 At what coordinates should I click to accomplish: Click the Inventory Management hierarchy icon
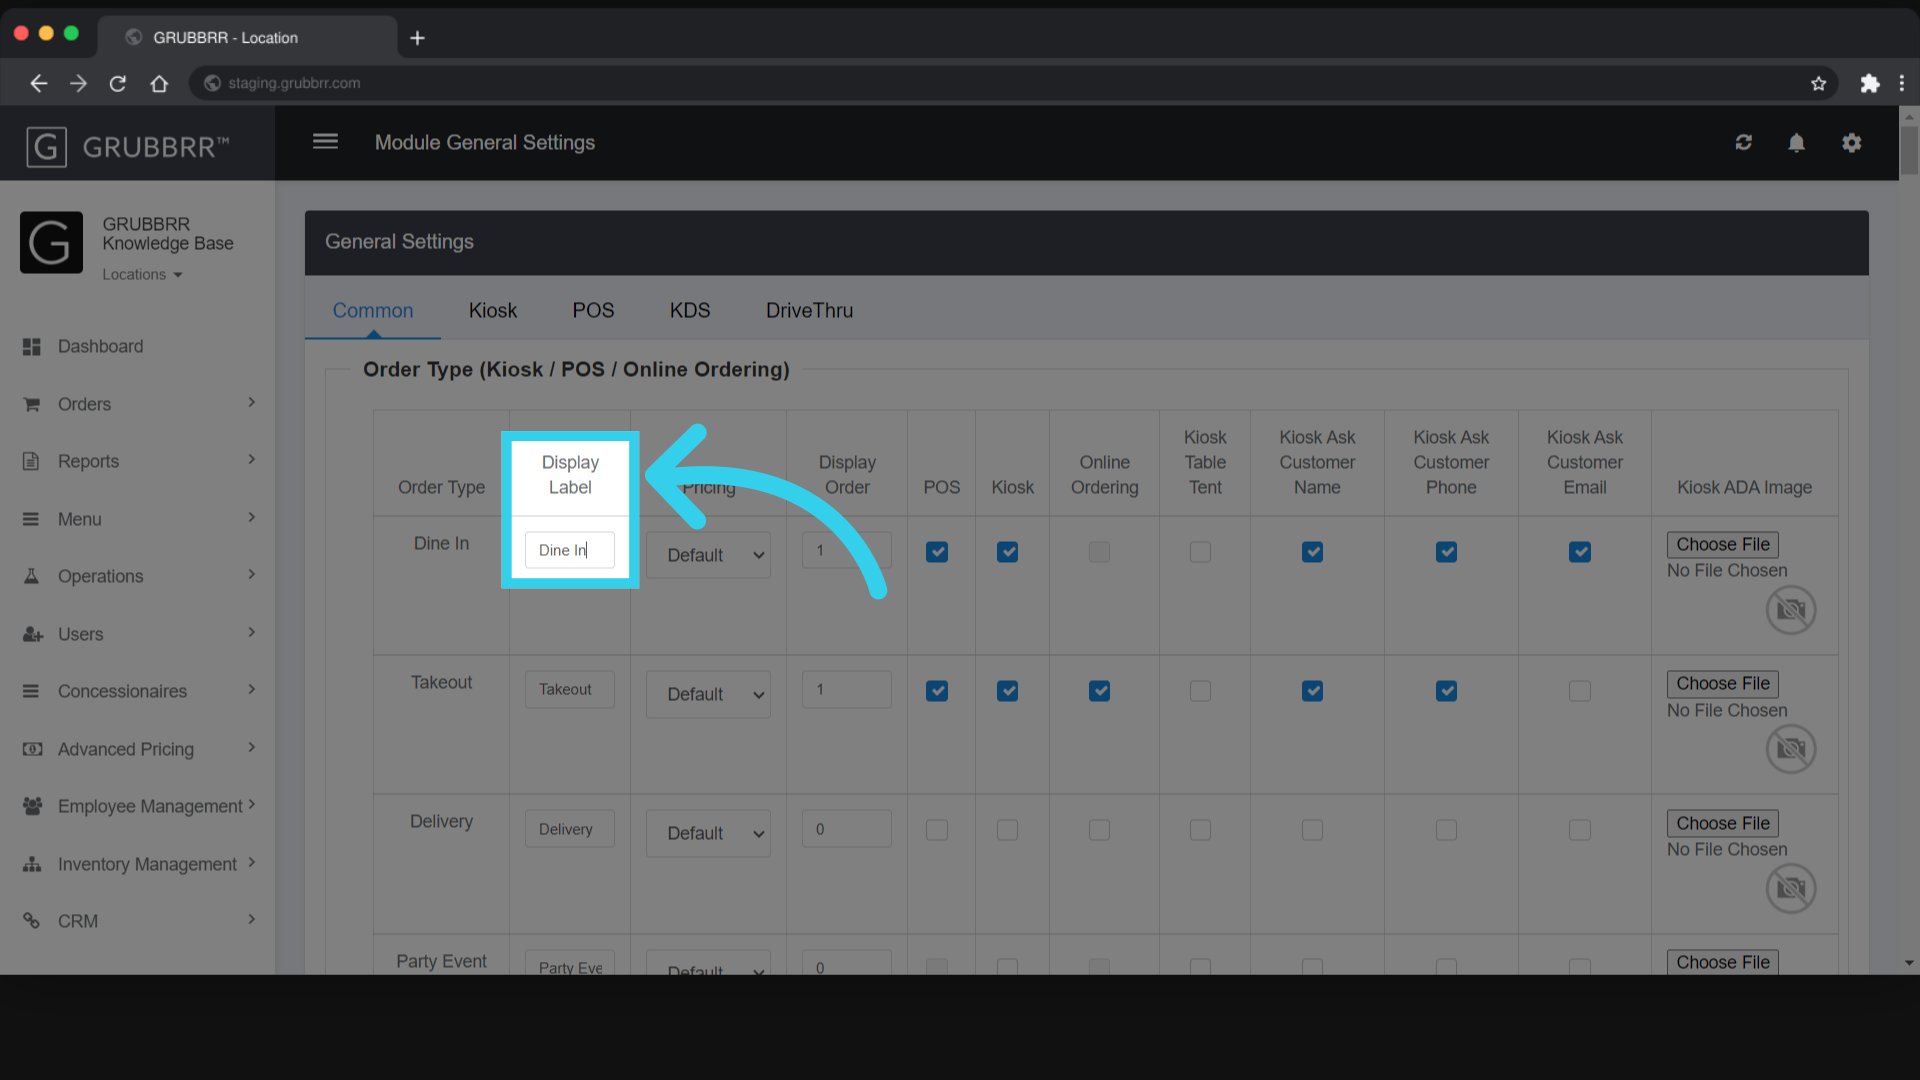[32, 864]
